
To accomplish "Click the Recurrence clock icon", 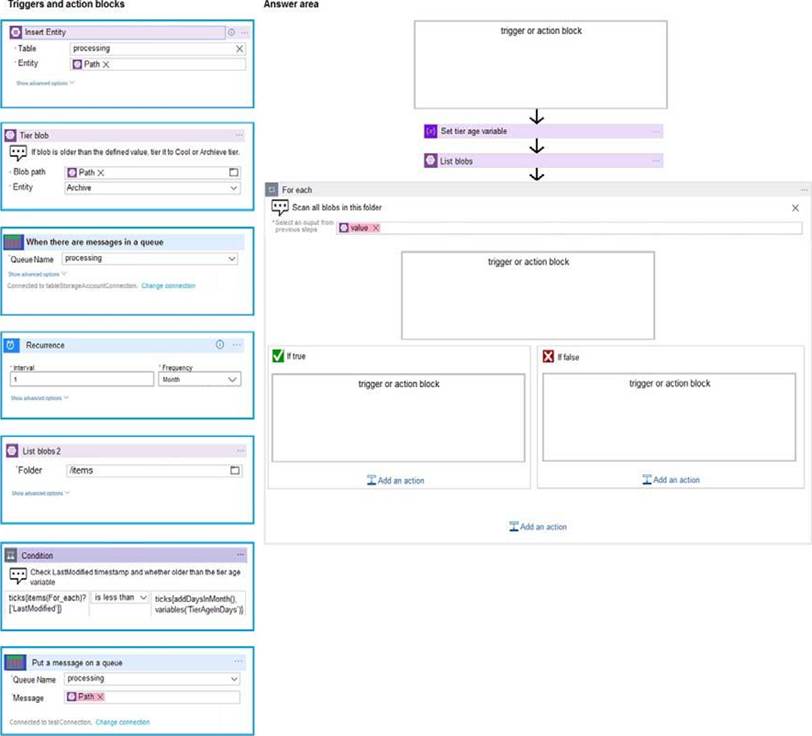I will (12, 345).
